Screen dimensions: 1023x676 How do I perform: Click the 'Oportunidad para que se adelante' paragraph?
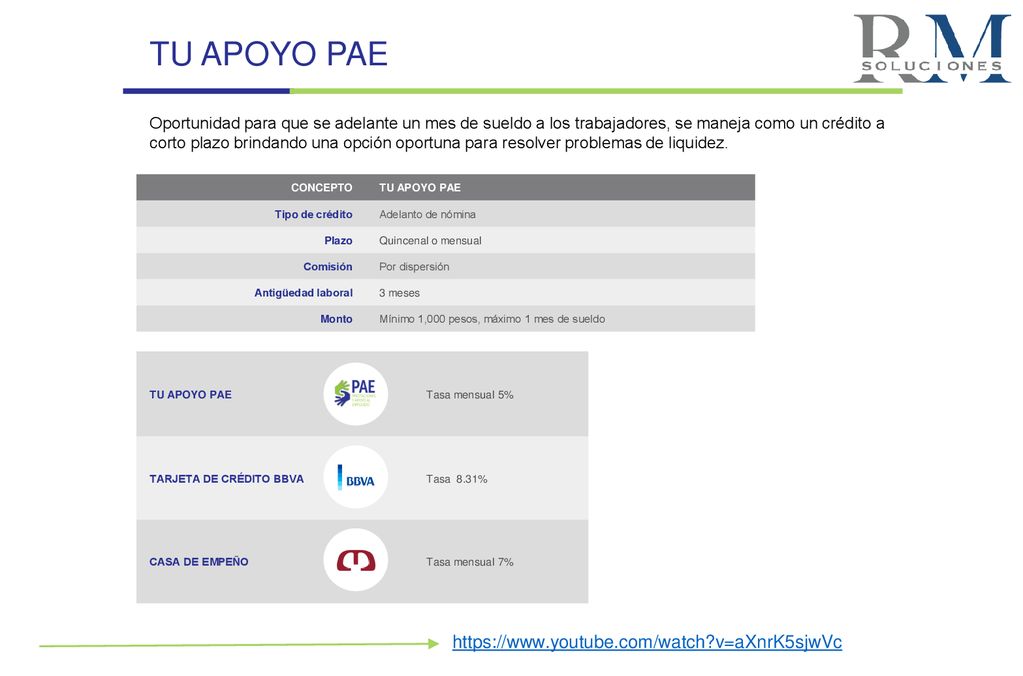[x=517, y=133]
